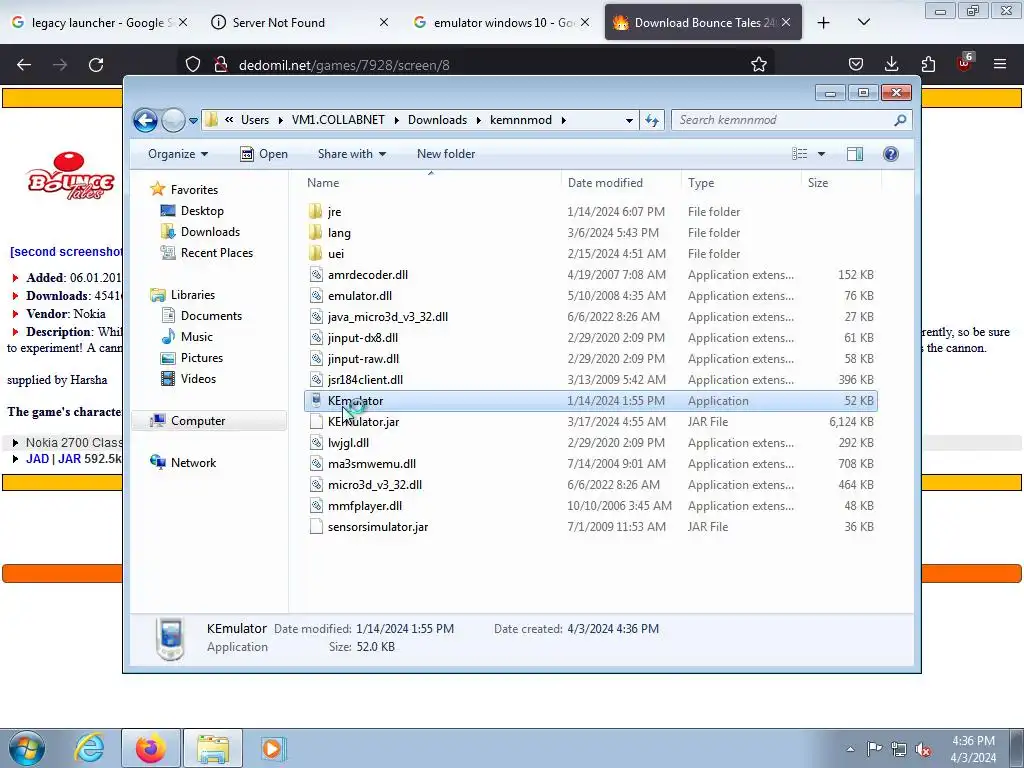This screenshot has height=768, width=1024.
Task: Select the KEmulator application file
Action: tap(590, 401)
